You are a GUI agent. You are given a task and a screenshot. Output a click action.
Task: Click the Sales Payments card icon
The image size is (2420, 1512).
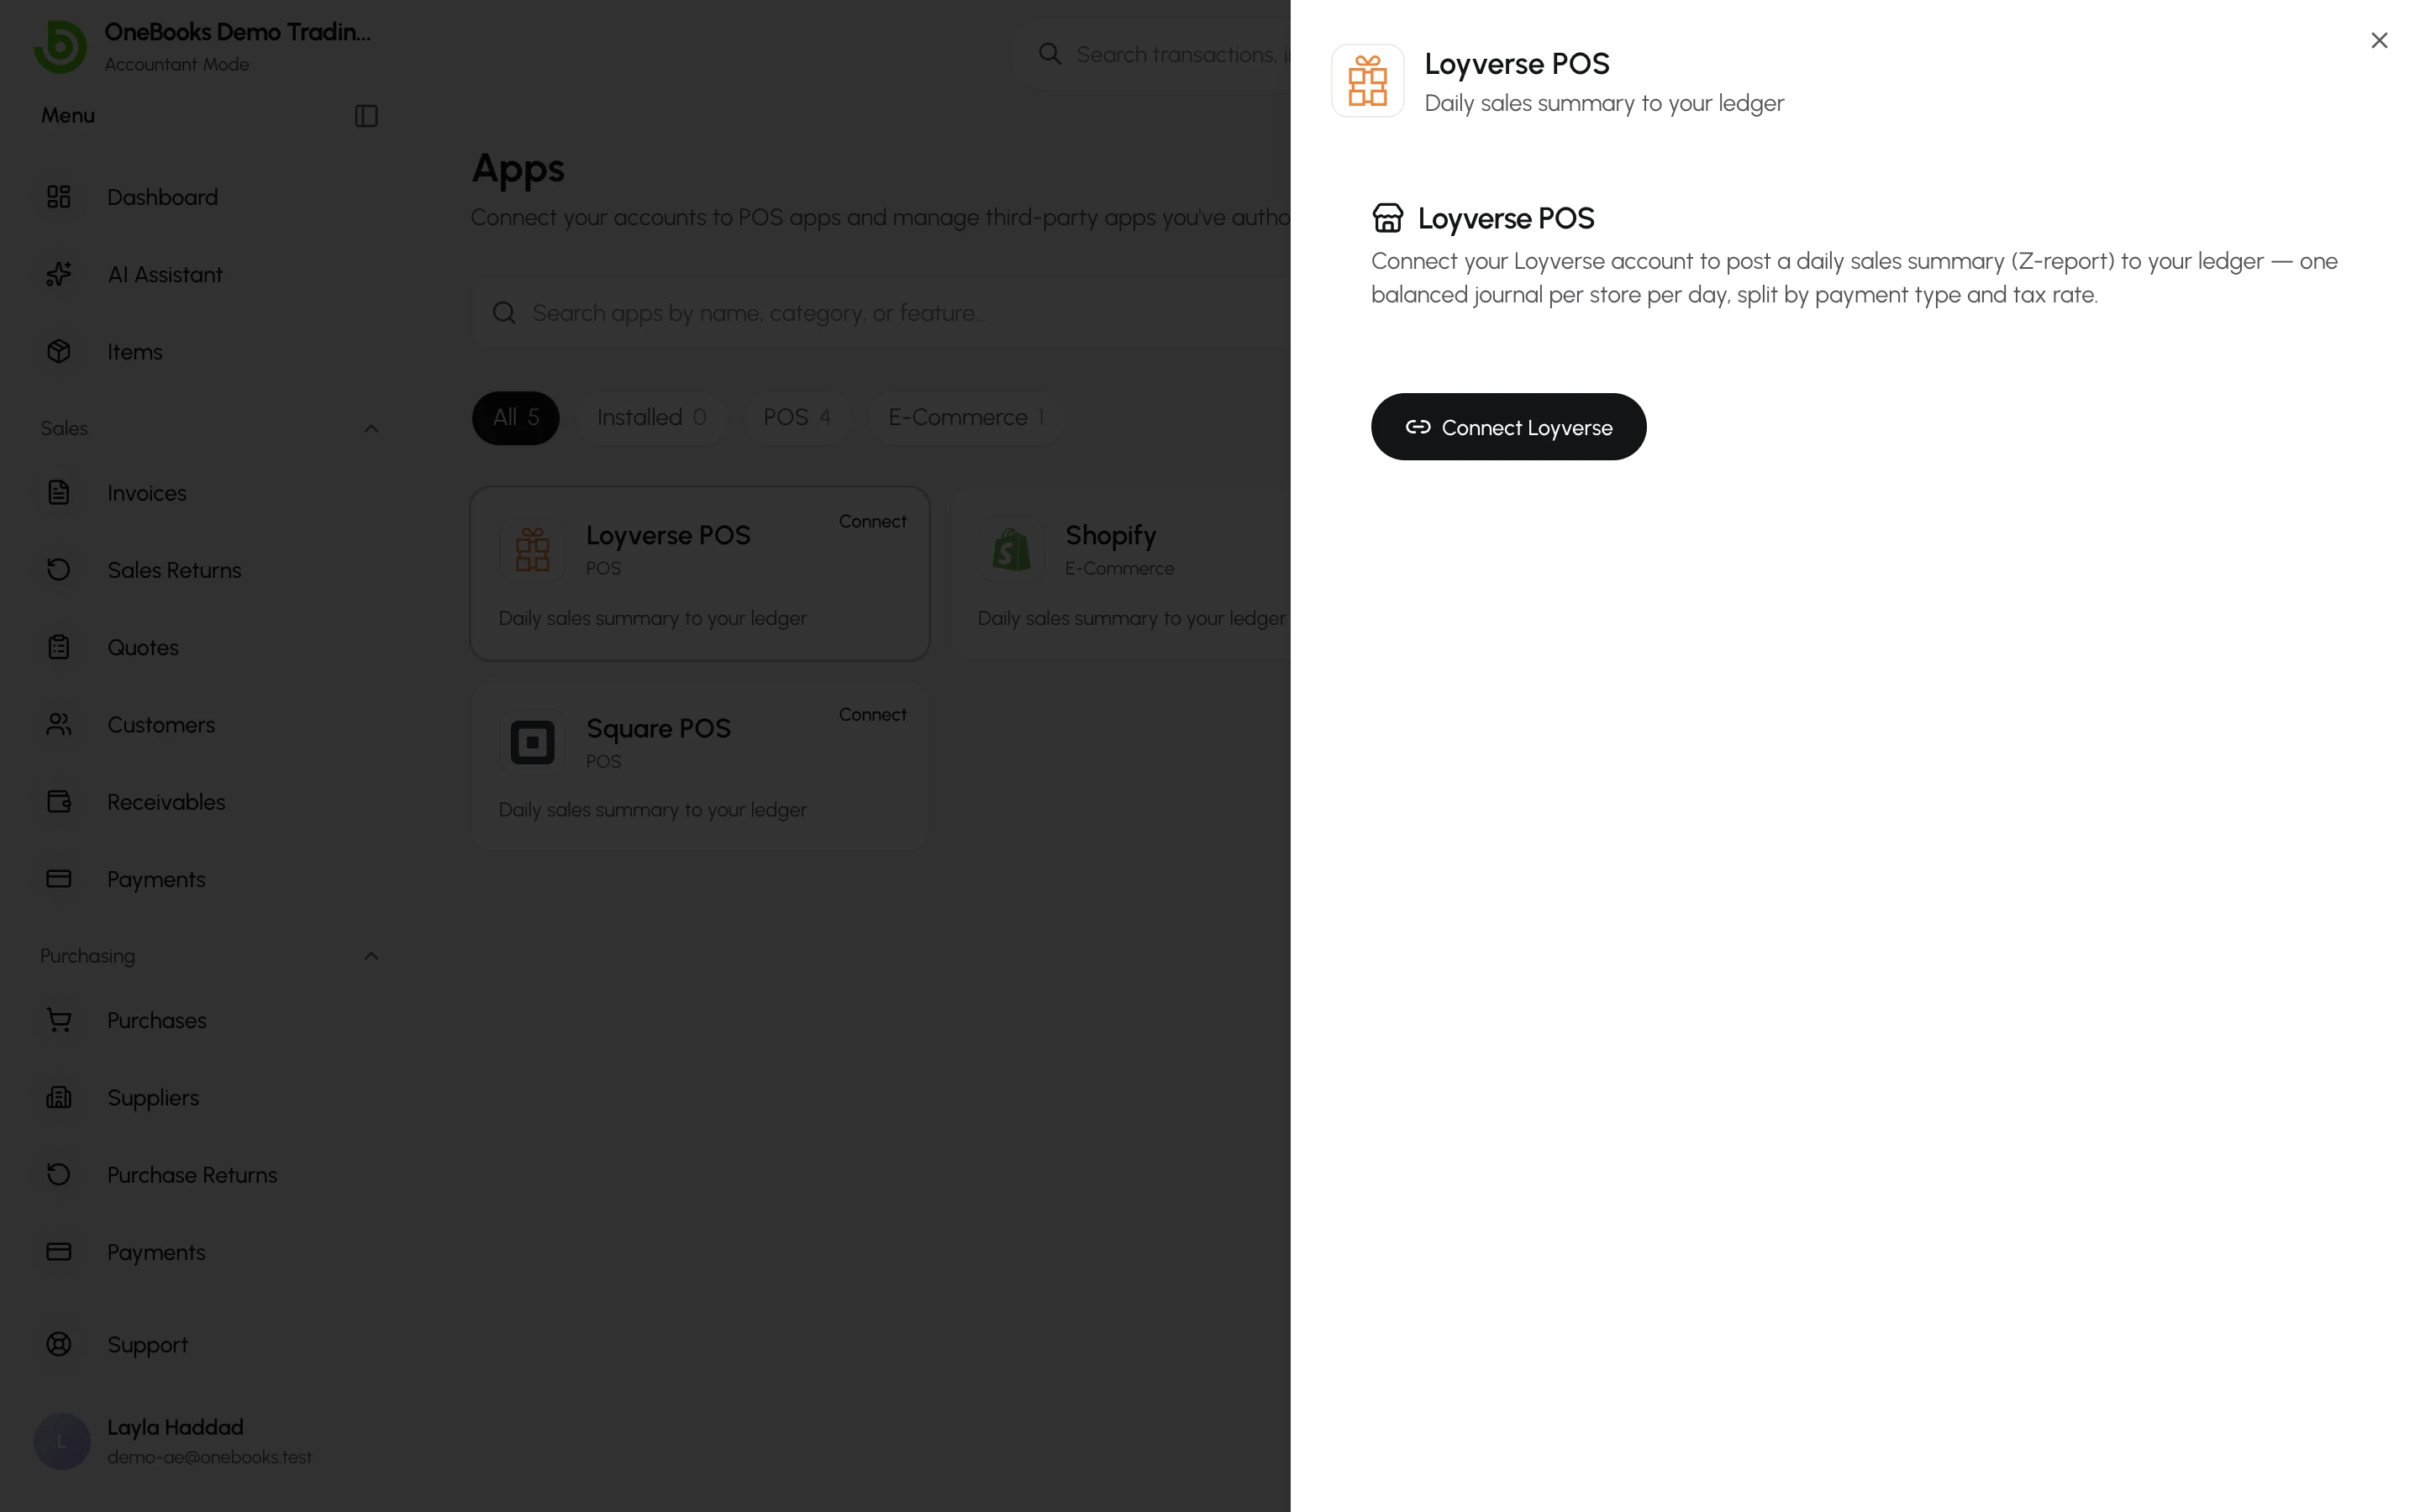59,878
